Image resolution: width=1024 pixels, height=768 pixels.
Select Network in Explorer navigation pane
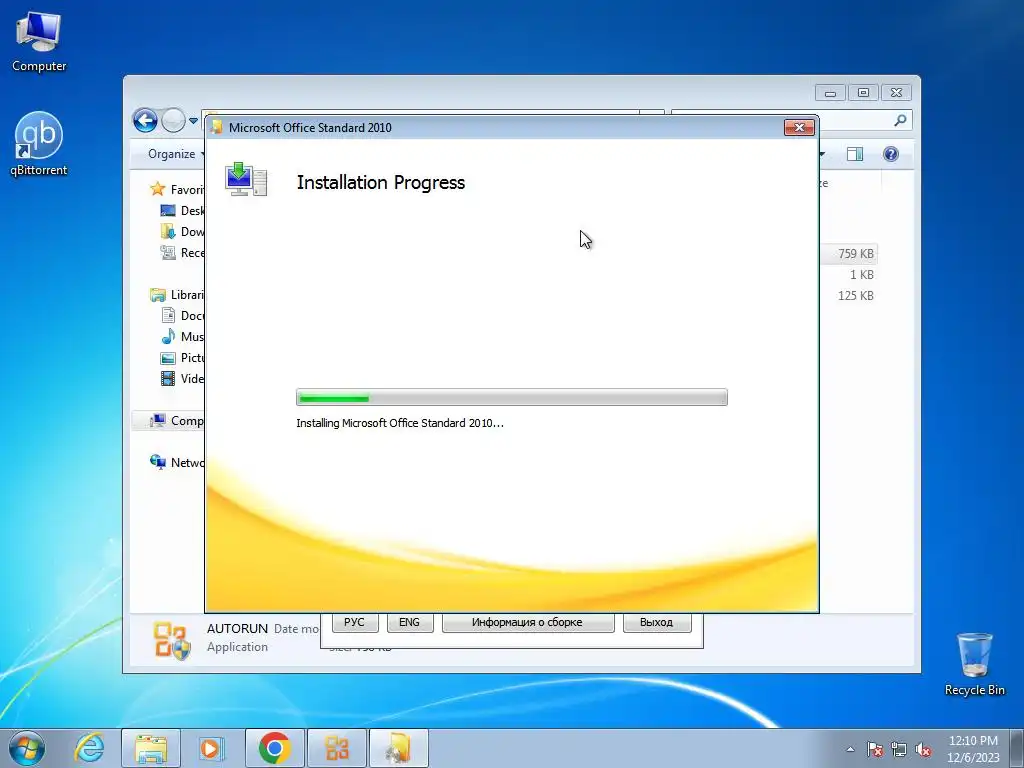(x=177, y=462)
